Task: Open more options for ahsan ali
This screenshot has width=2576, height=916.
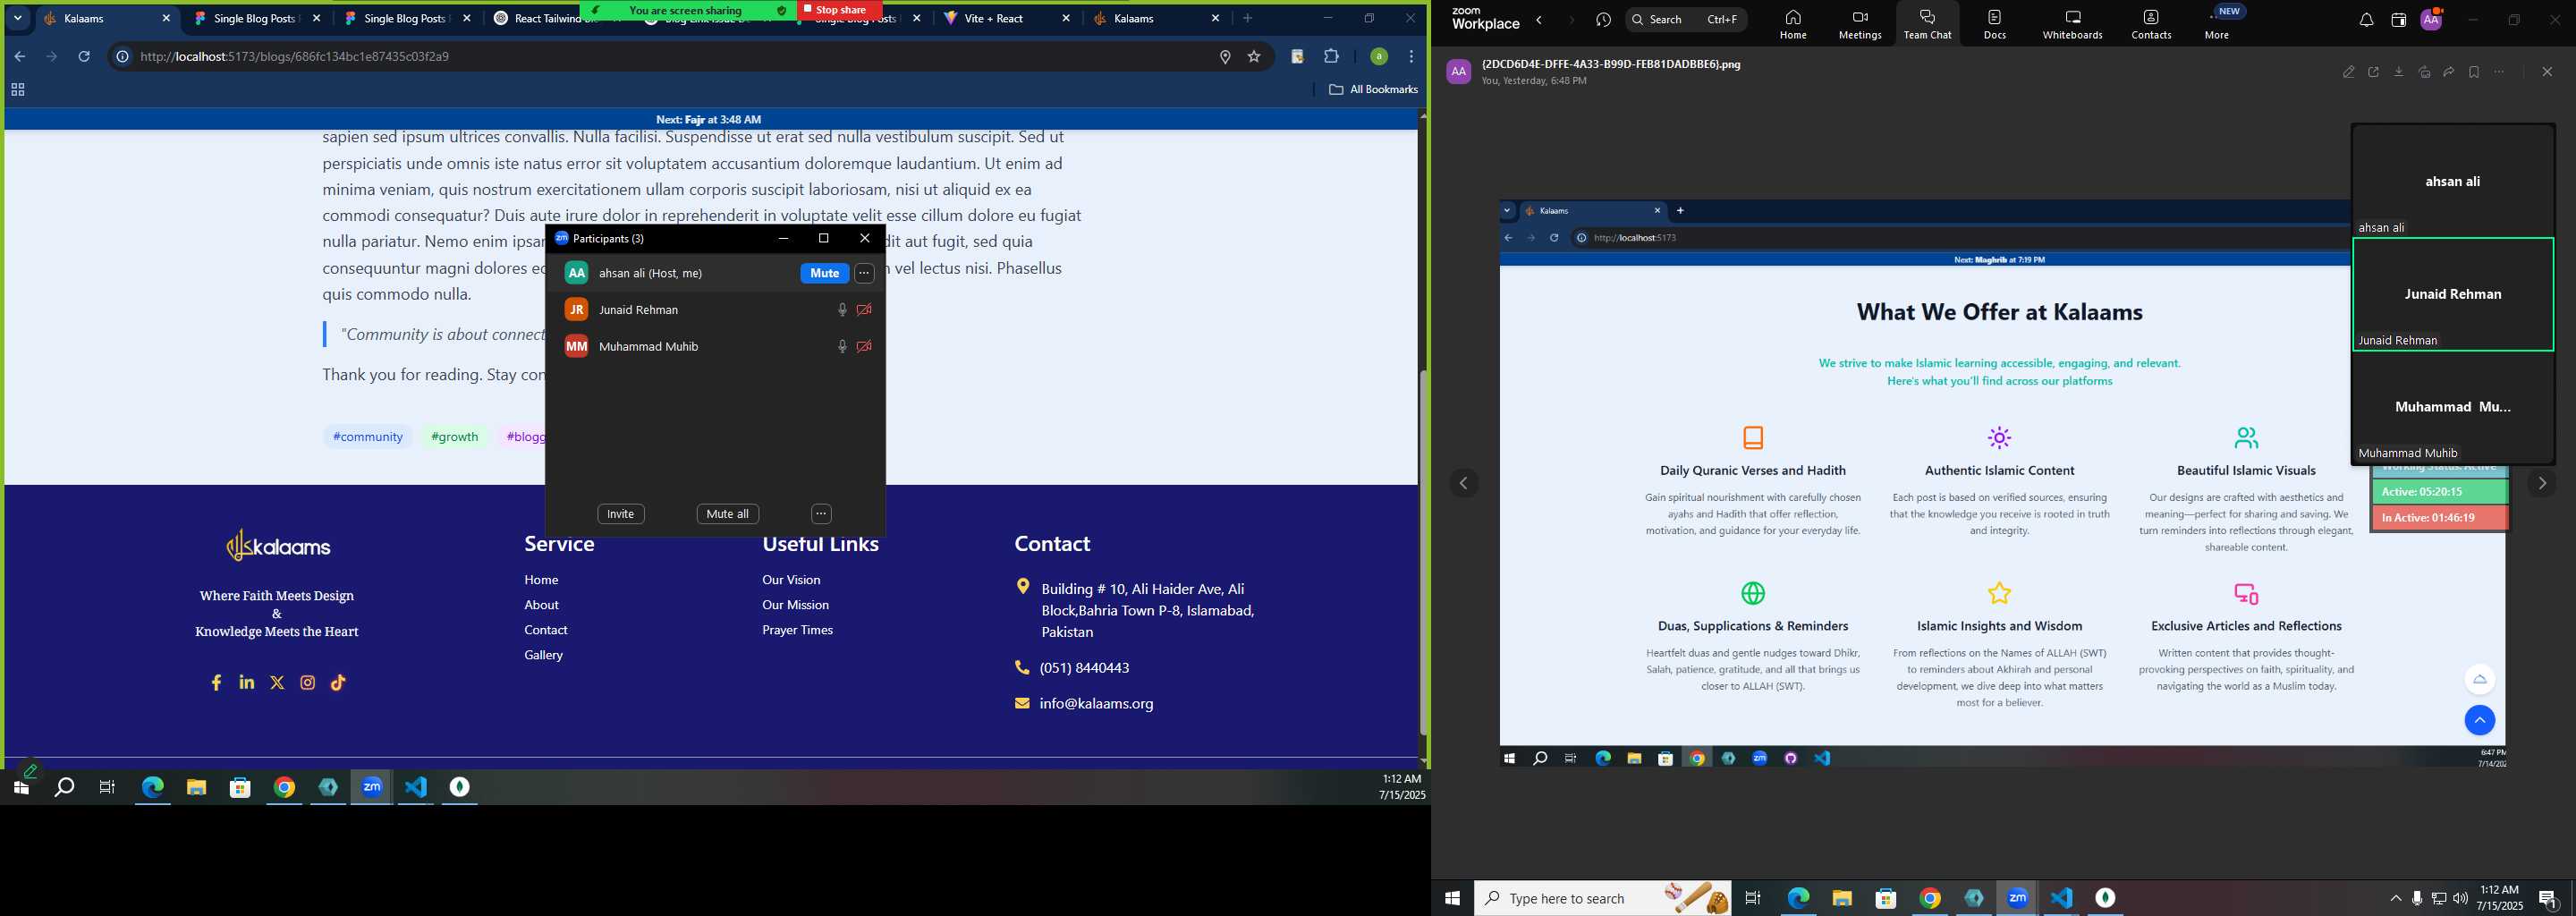Action: [x=865, y=273]
